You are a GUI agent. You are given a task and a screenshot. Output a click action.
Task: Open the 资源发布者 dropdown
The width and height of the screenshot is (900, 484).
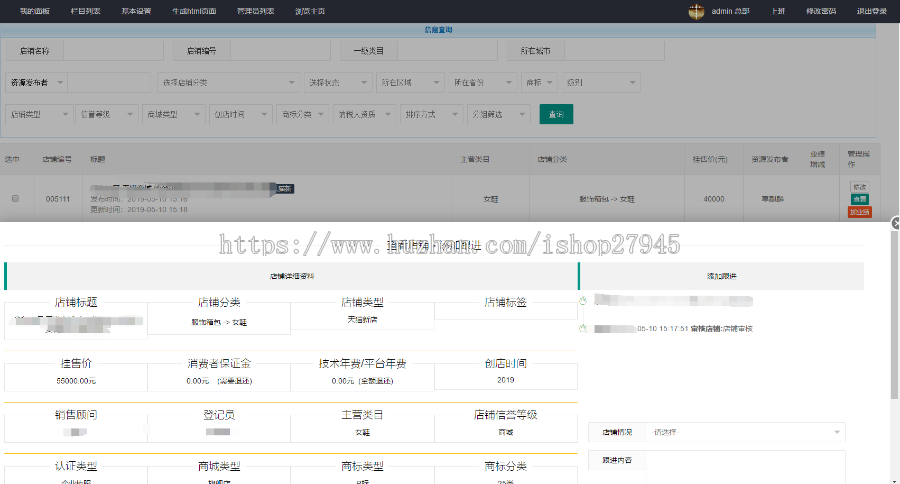pyautogui.click(x=37, y=83)
